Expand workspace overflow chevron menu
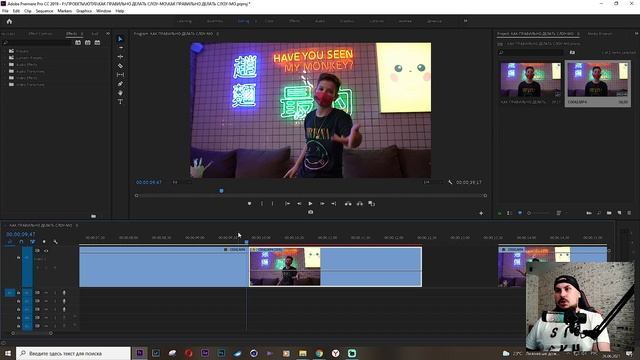640x360 pixels. (x=465, y=21)
